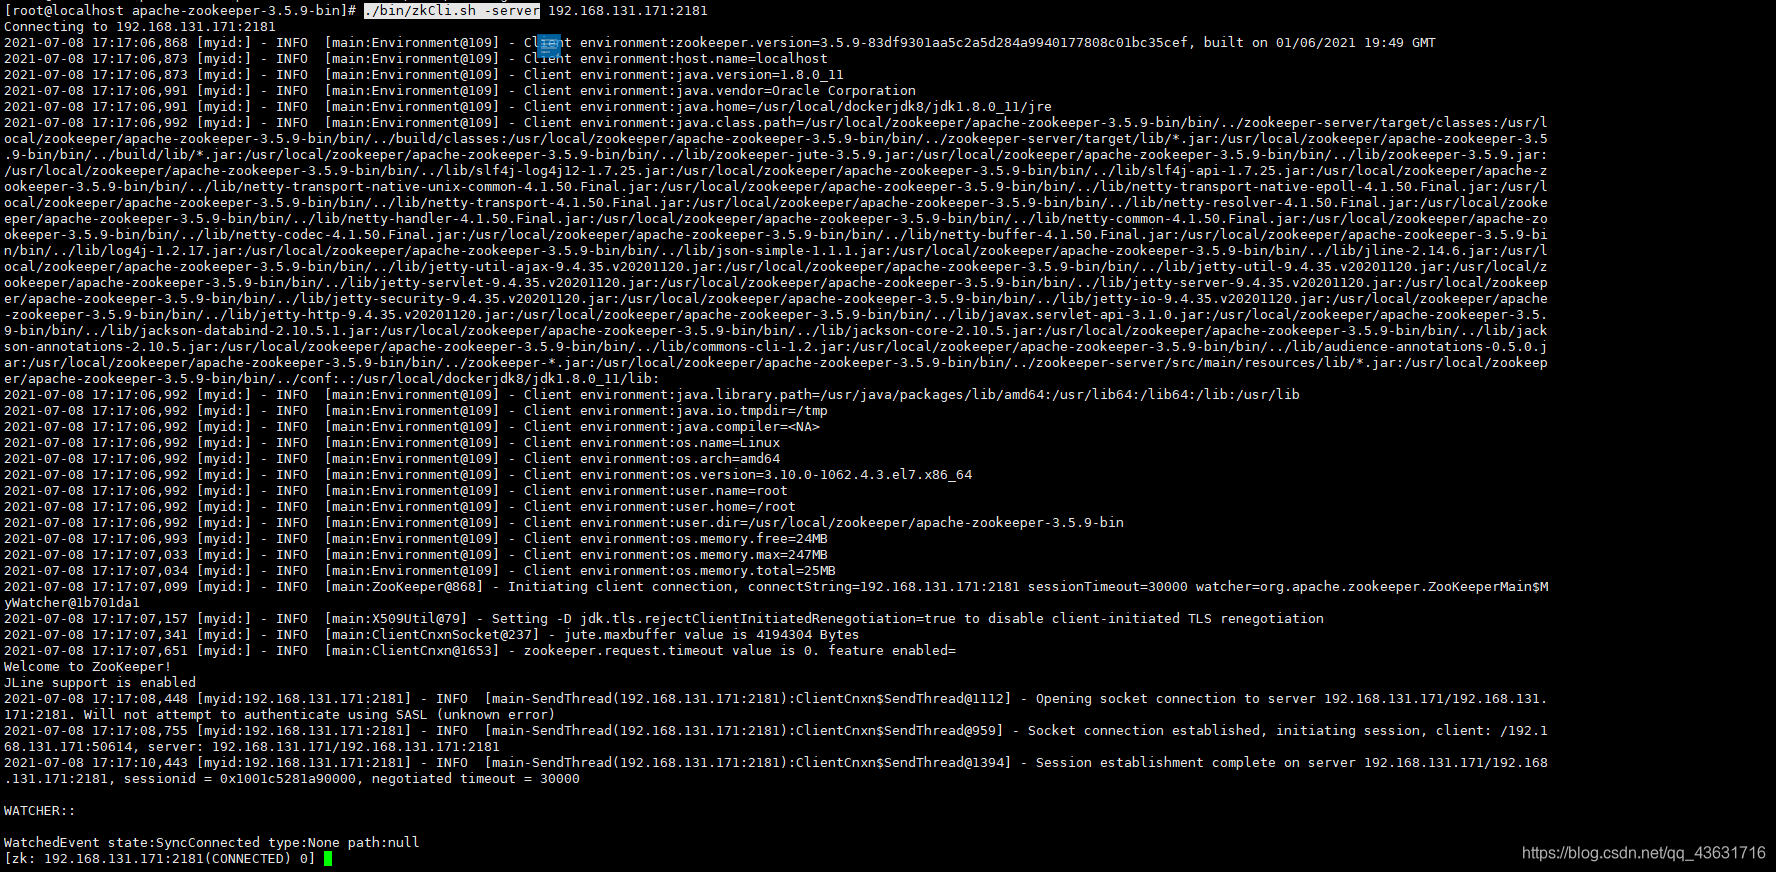Screen dimensions: 1776x872
Task: Click '[main:ClientCnxn@1653]' logger tag
Action: (x=412, y=651)
